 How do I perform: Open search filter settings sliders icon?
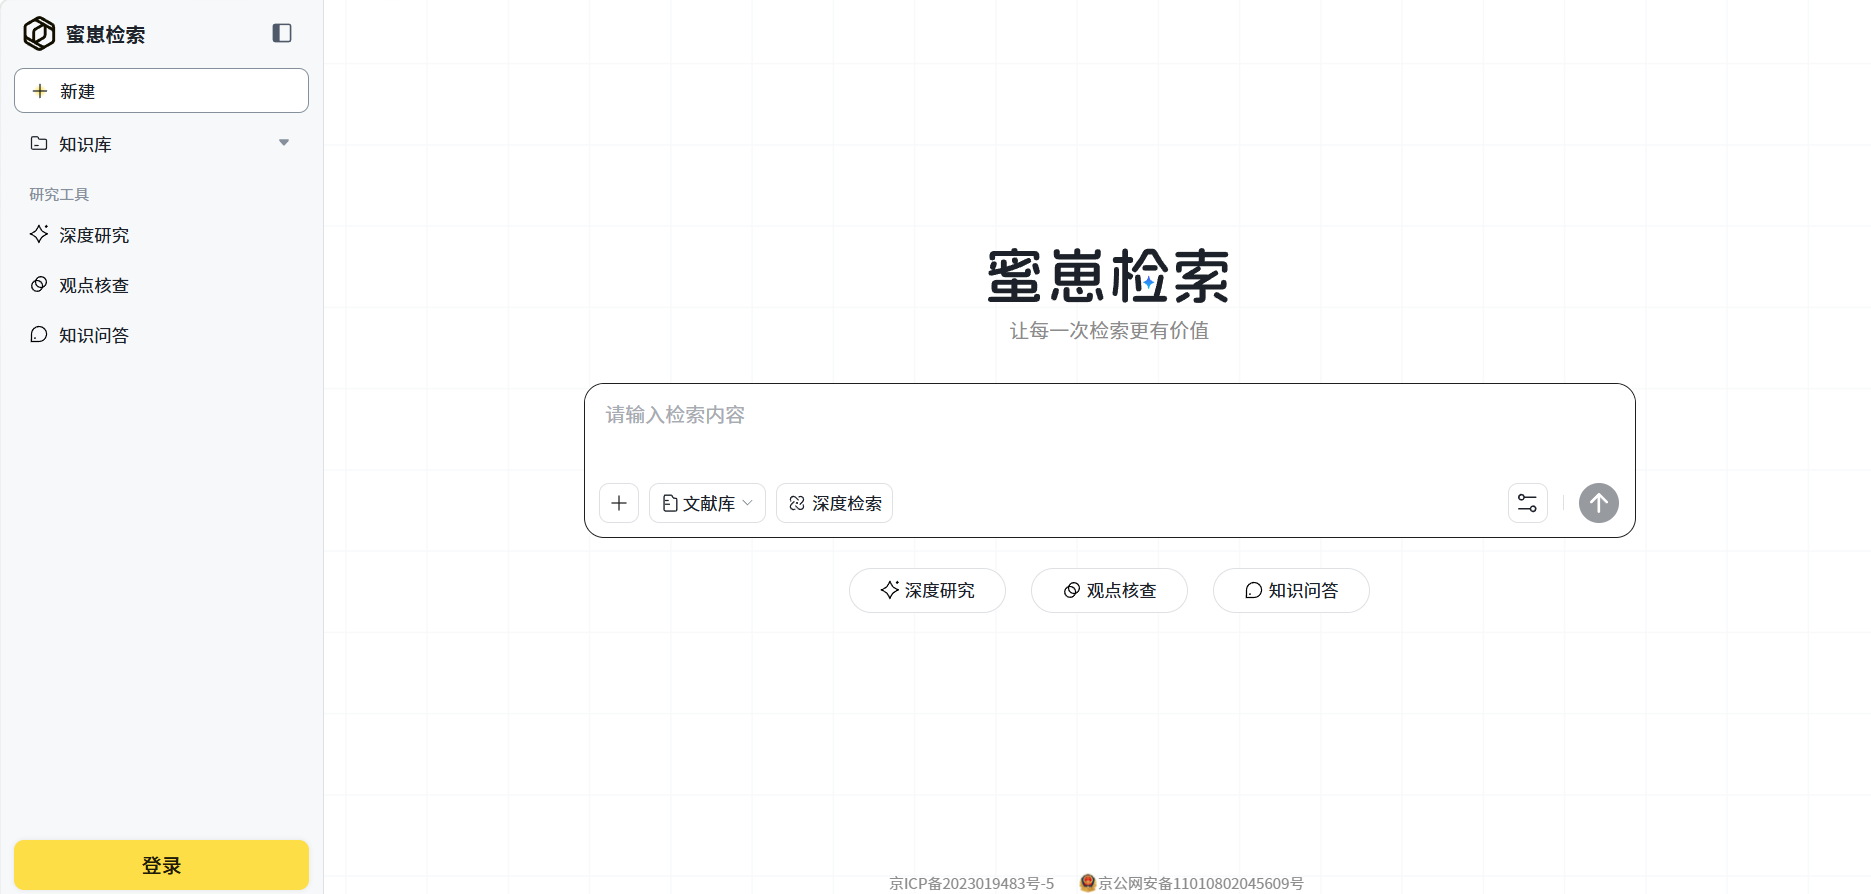[x=1528, y=503]
